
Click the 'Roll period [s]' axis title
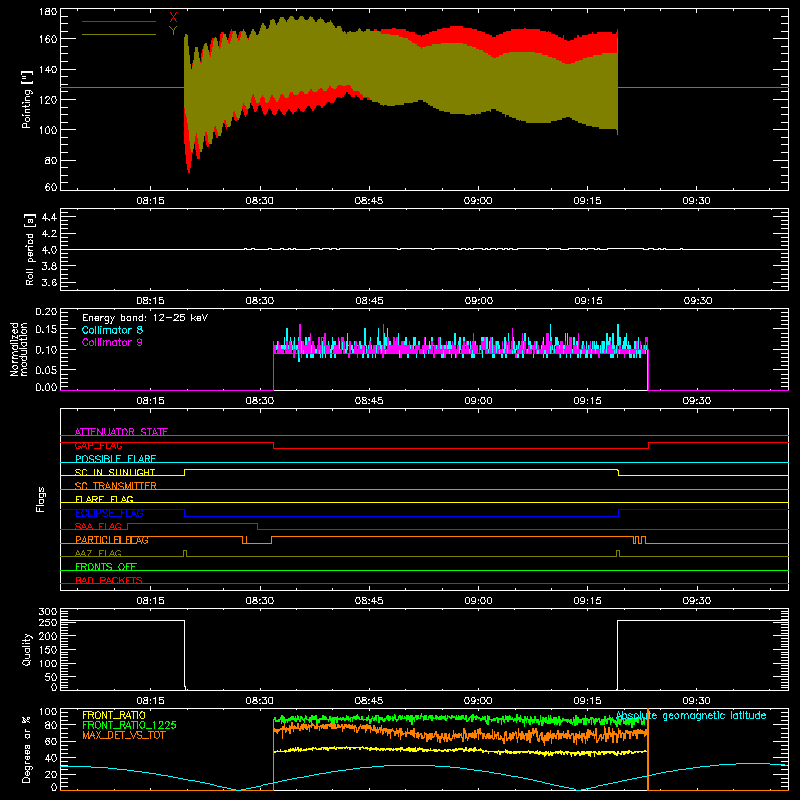coord(30,249)
